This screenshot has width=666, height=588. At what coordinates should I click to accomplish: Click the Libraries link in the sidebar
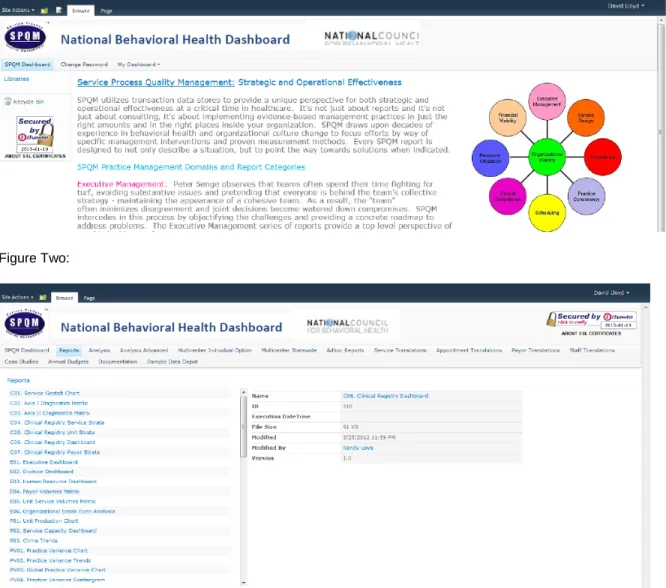click(17, 79)
